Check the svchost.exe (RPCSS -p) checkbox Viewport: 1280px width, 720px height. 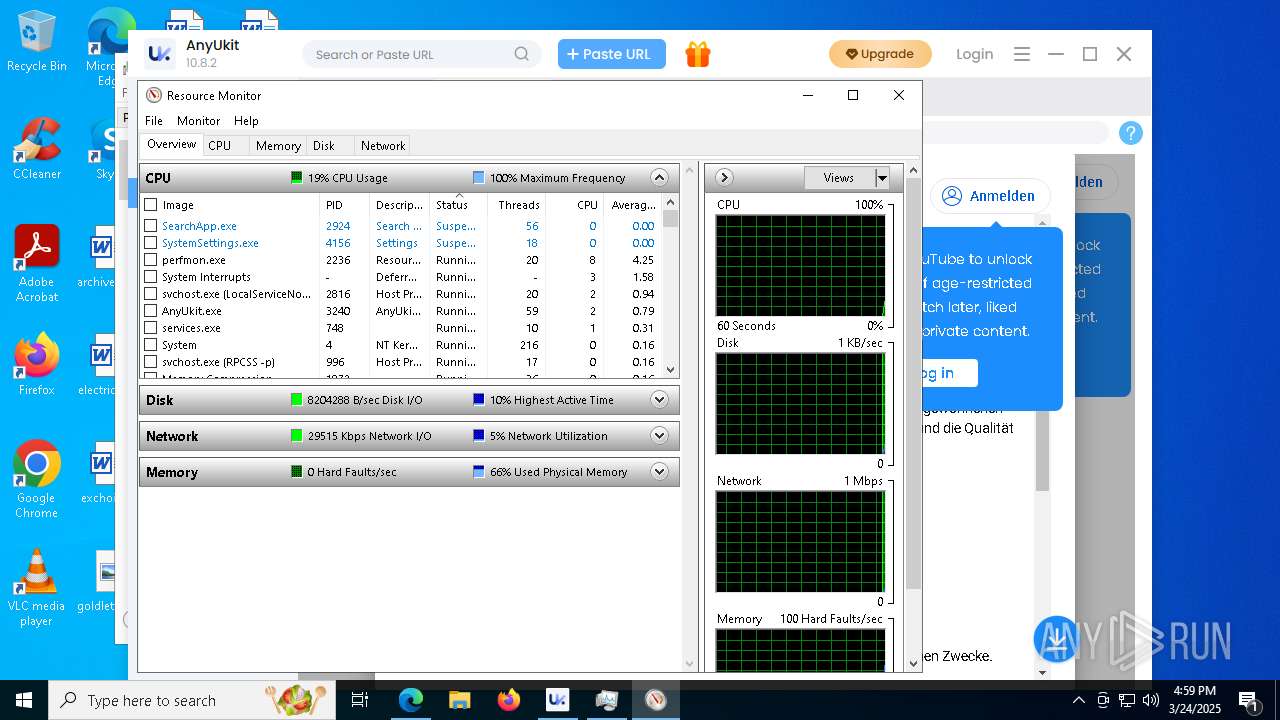pyautogui.click(x=151, y=362)
